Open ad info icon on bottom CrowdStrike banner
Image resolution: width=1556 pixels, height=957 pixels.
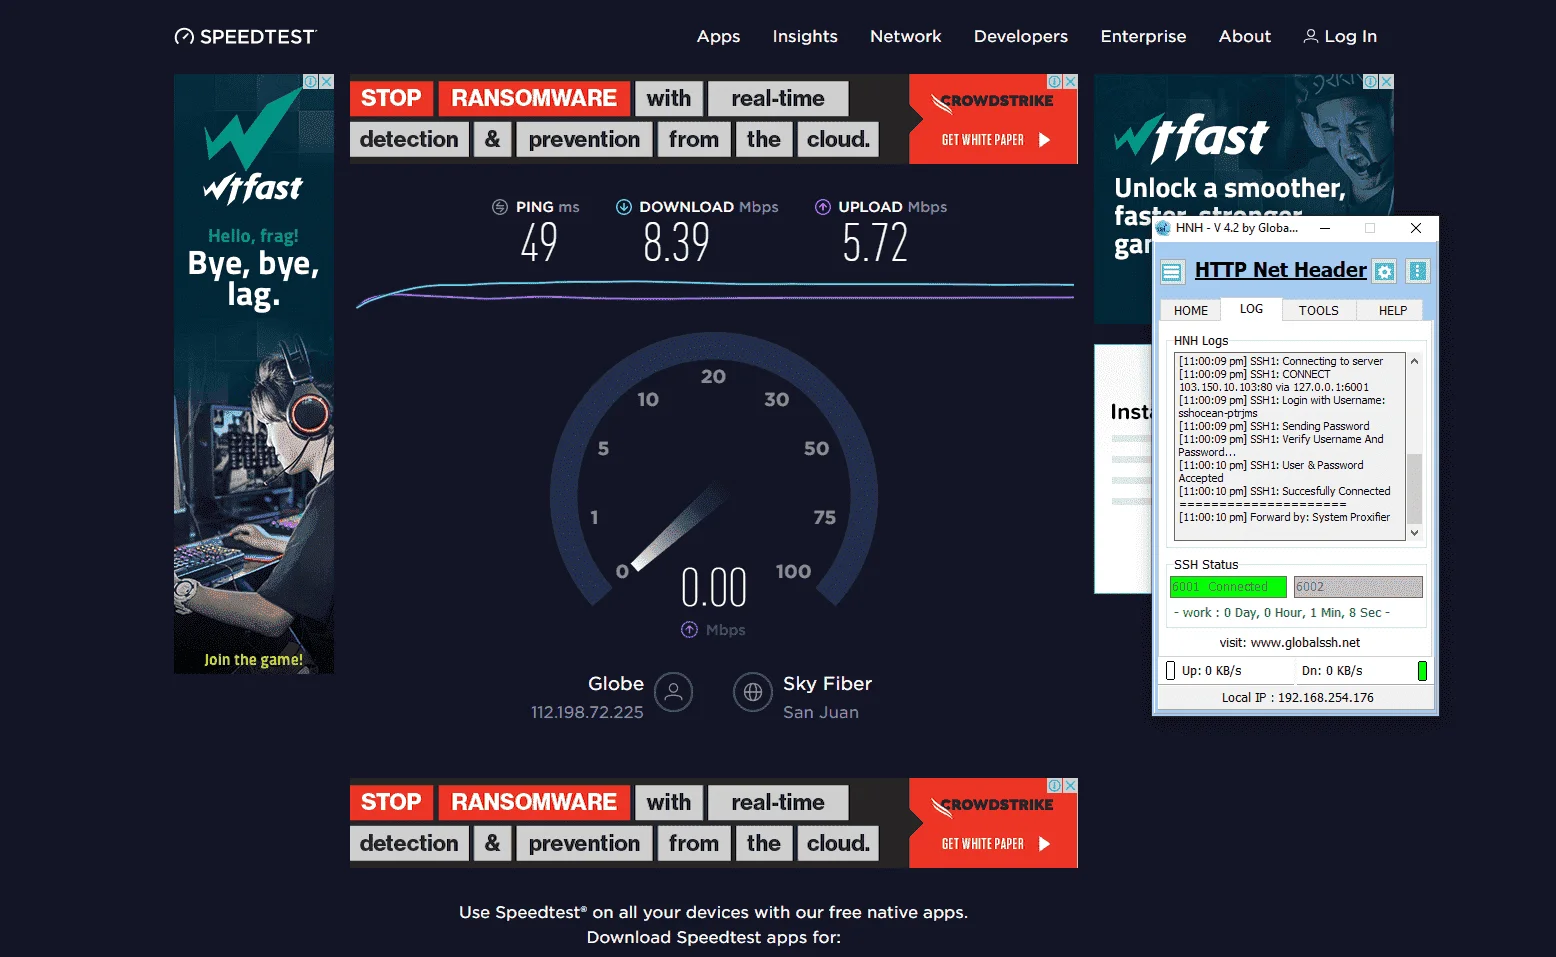(1055, 785)
